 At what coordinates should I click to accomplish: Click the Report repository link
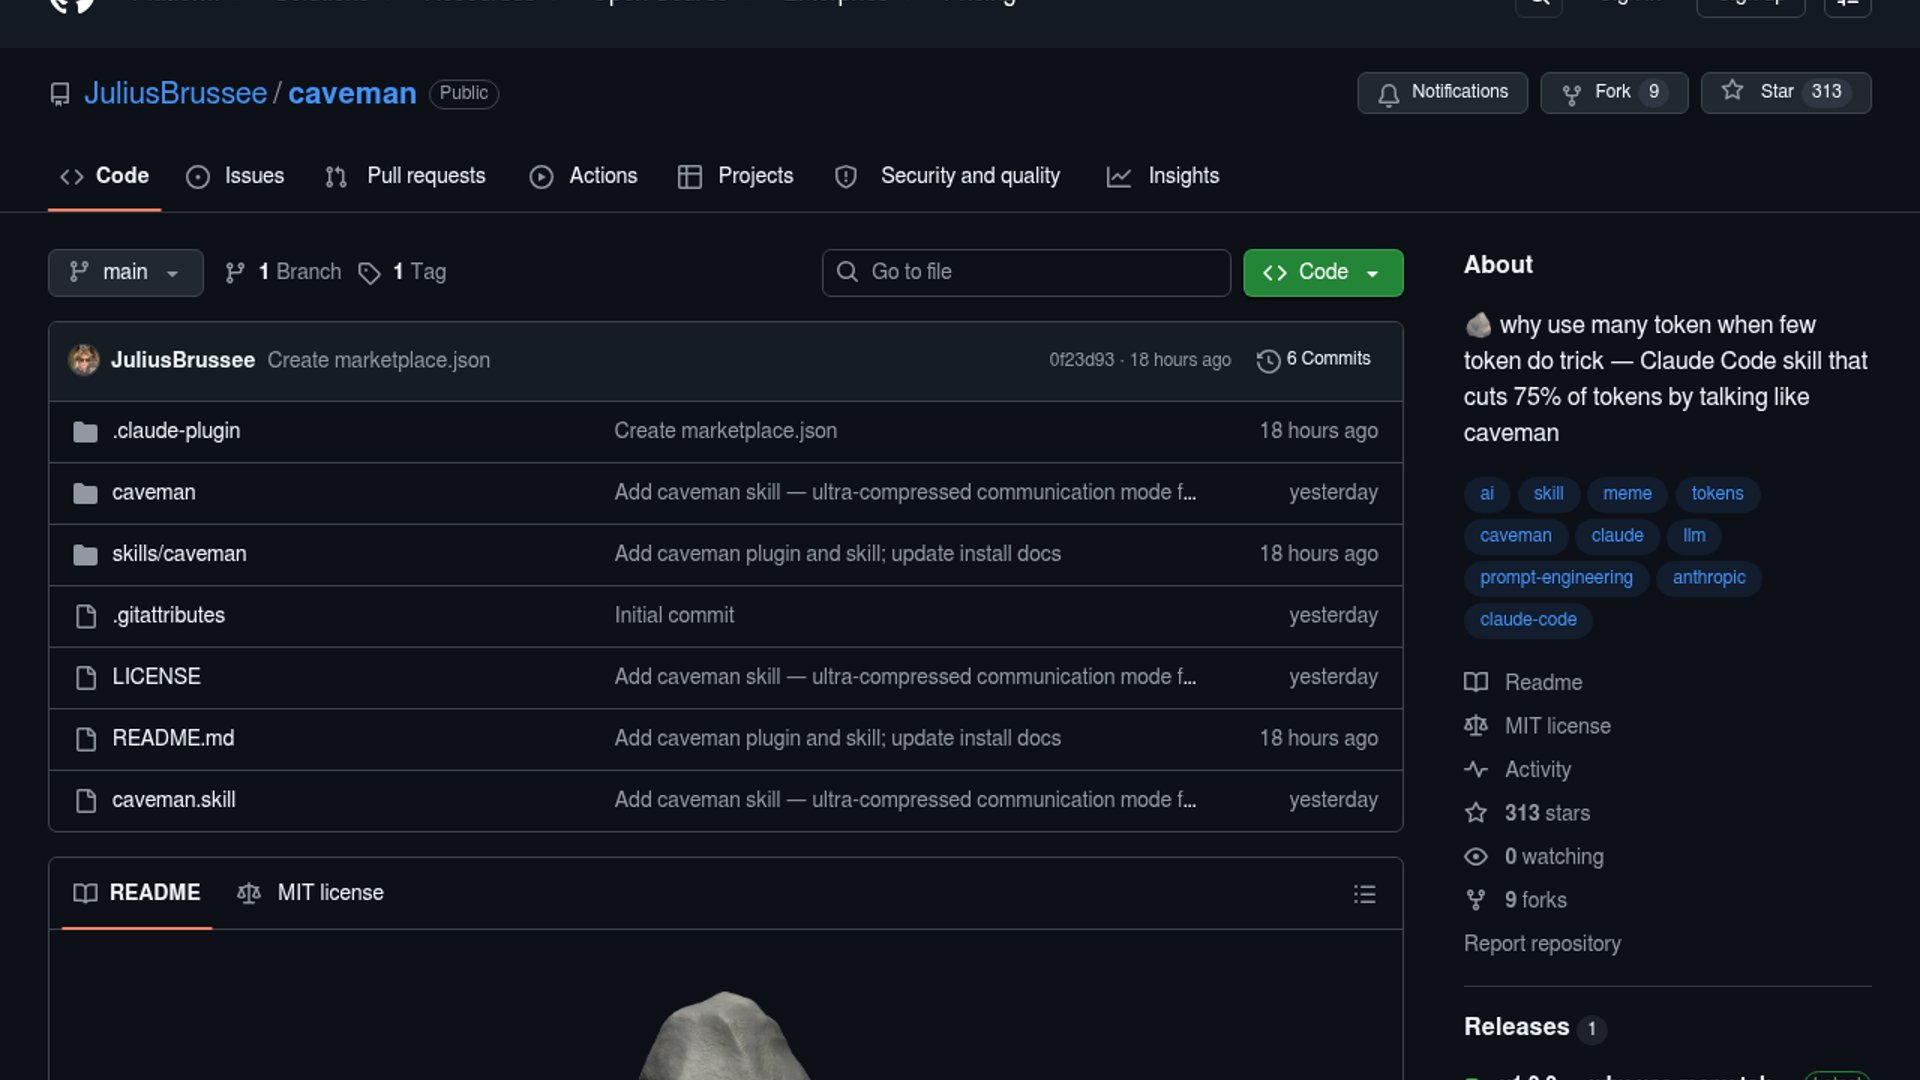tap(1541, 944)
